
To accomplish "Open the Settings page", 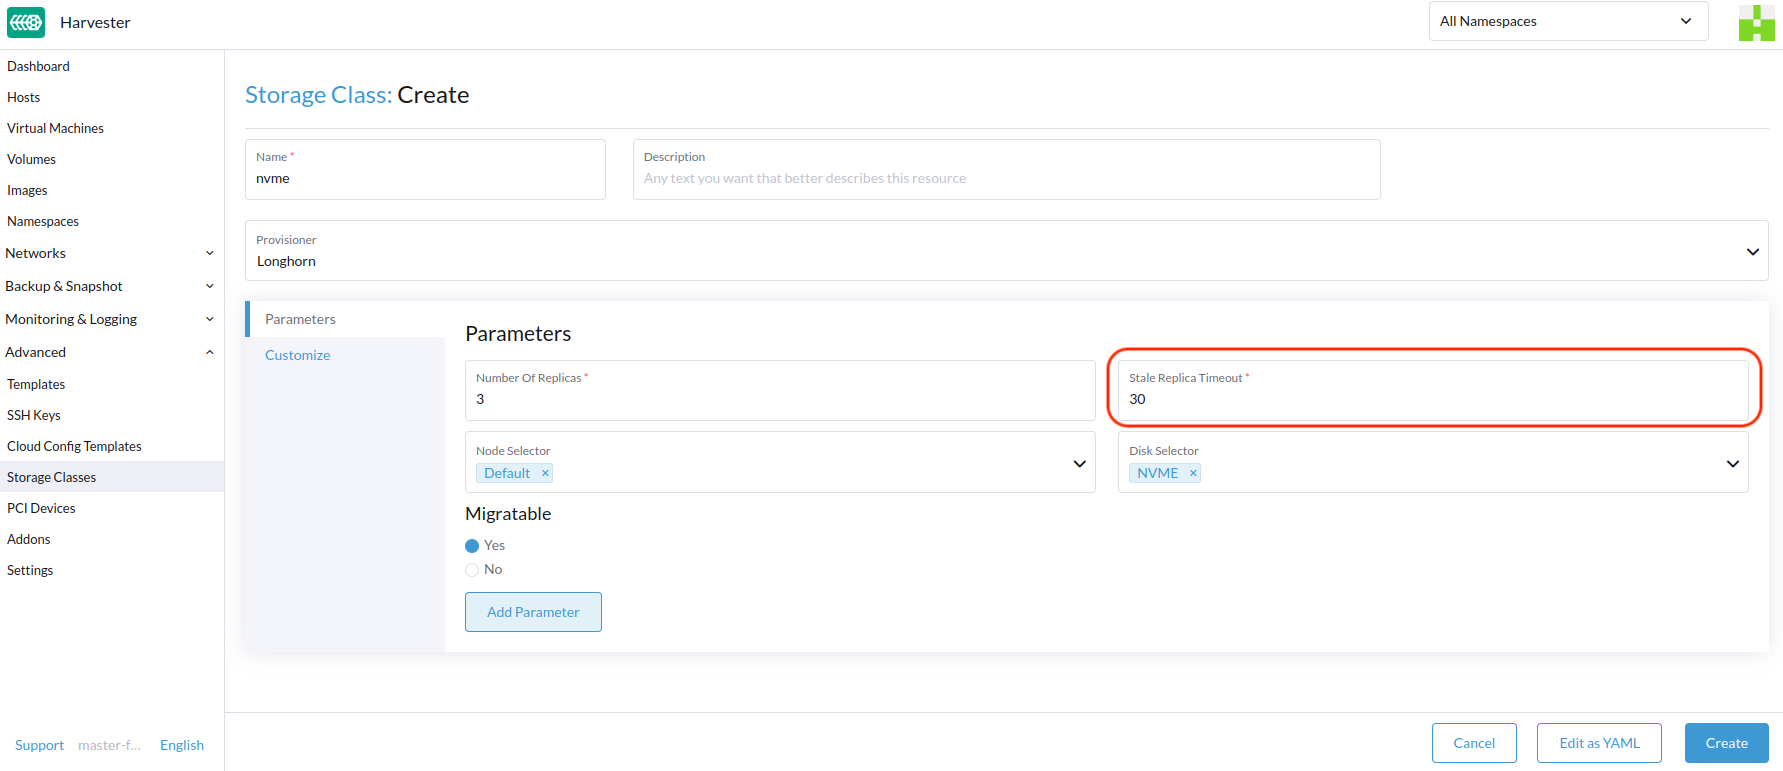I will click(x=111, y=570).
